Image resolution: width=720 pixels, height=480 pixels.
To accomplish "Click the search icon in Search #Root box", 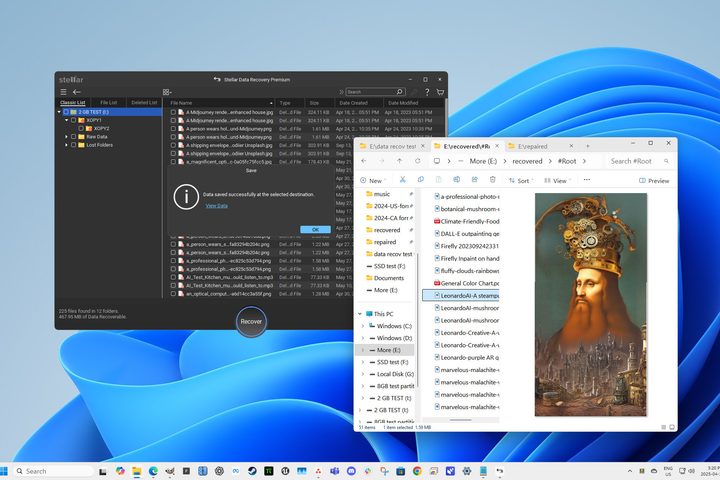I will click(x=666, y=161).
